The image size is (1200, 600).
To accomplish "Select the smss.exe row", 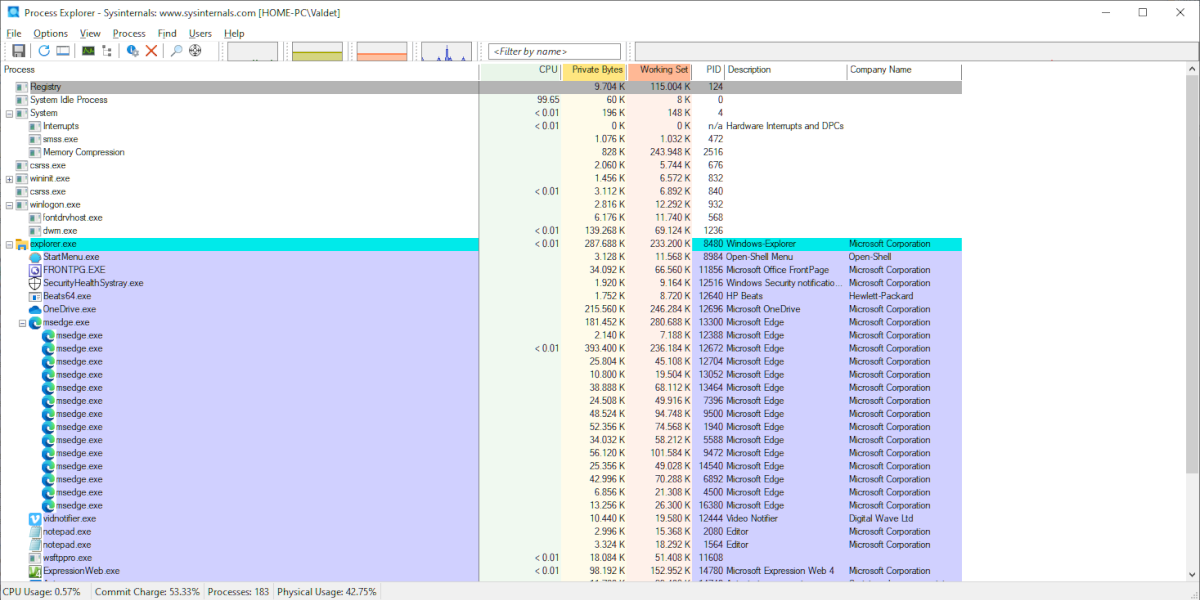I will click(x=481, y=139).
